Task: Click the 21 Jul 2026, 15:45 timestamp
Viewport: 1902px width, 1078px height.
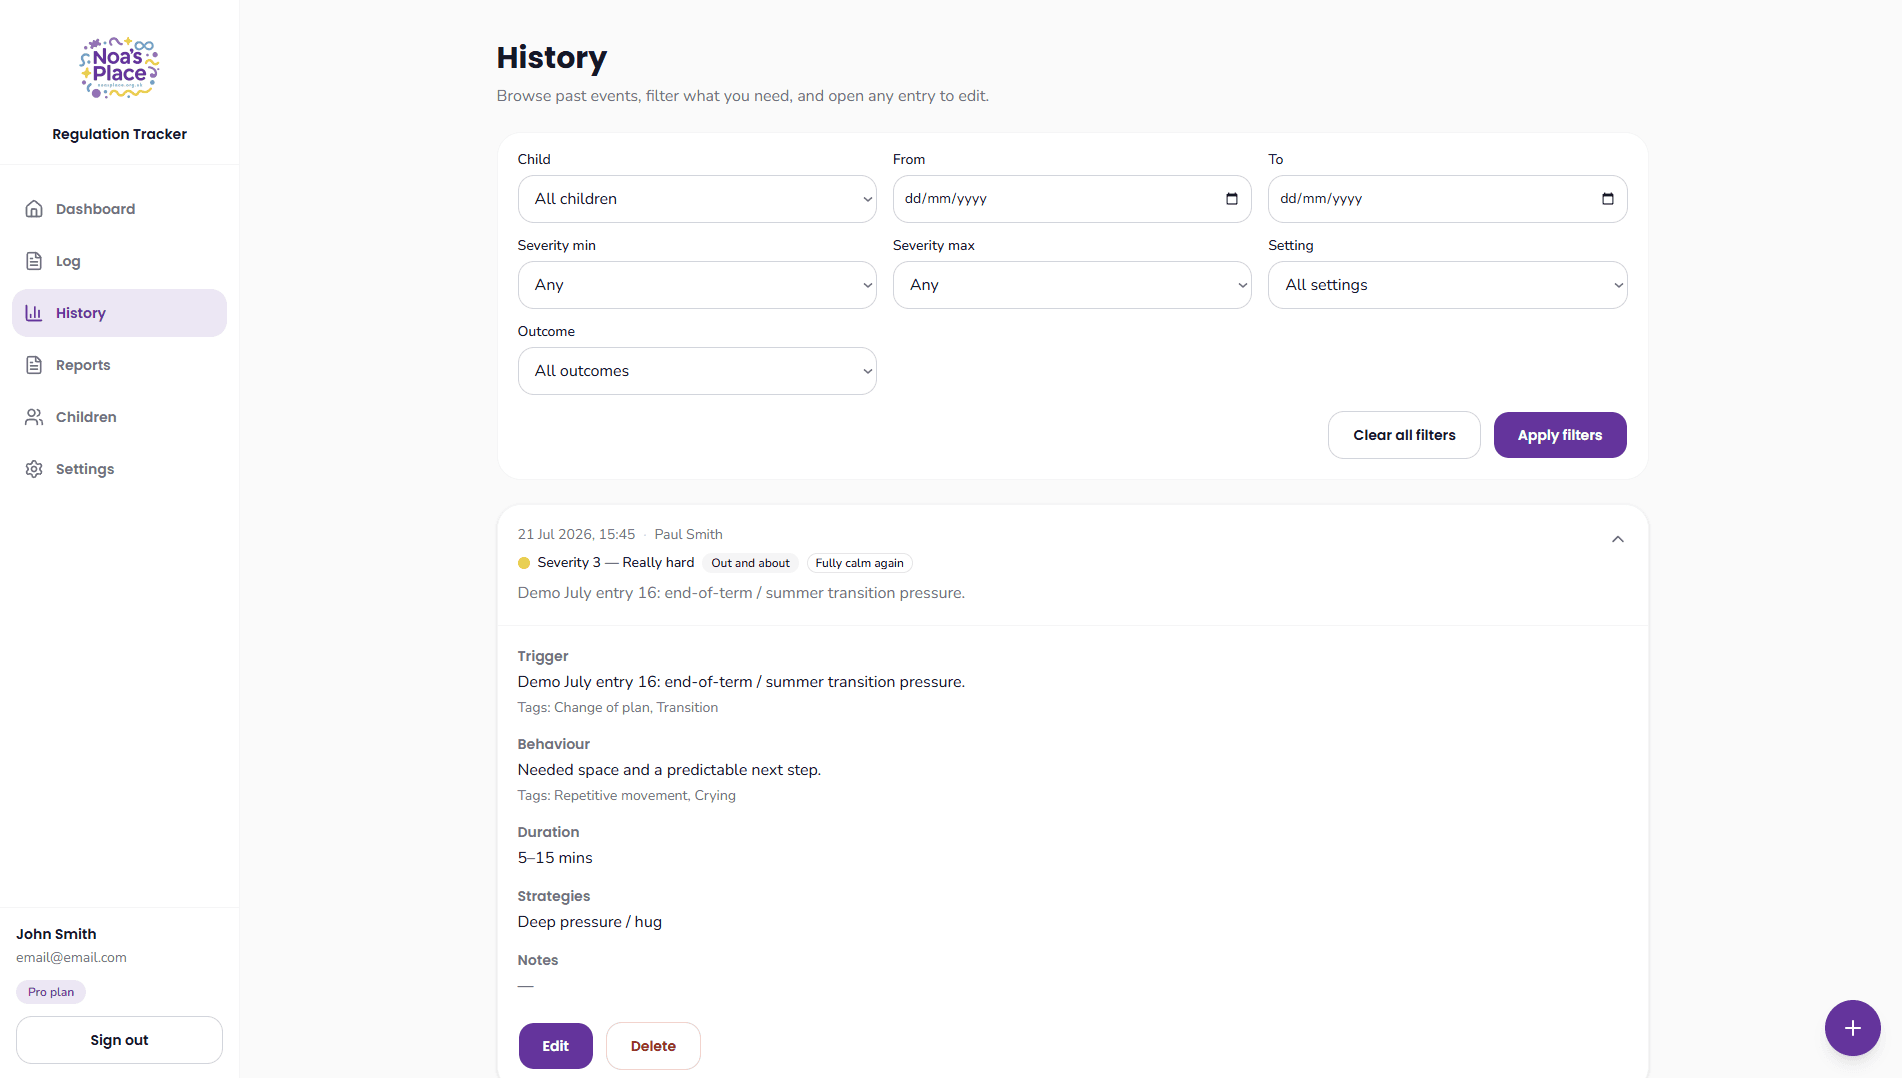Action: 576,534
